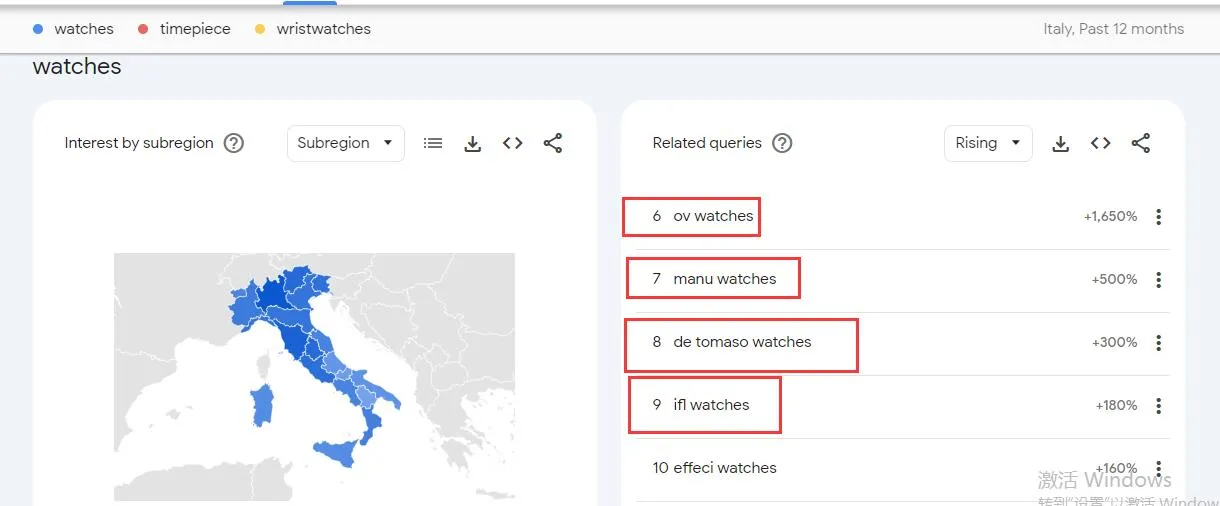Open more options for ifl watches
Screen dimensions: 1220x506
(1159, 405)
